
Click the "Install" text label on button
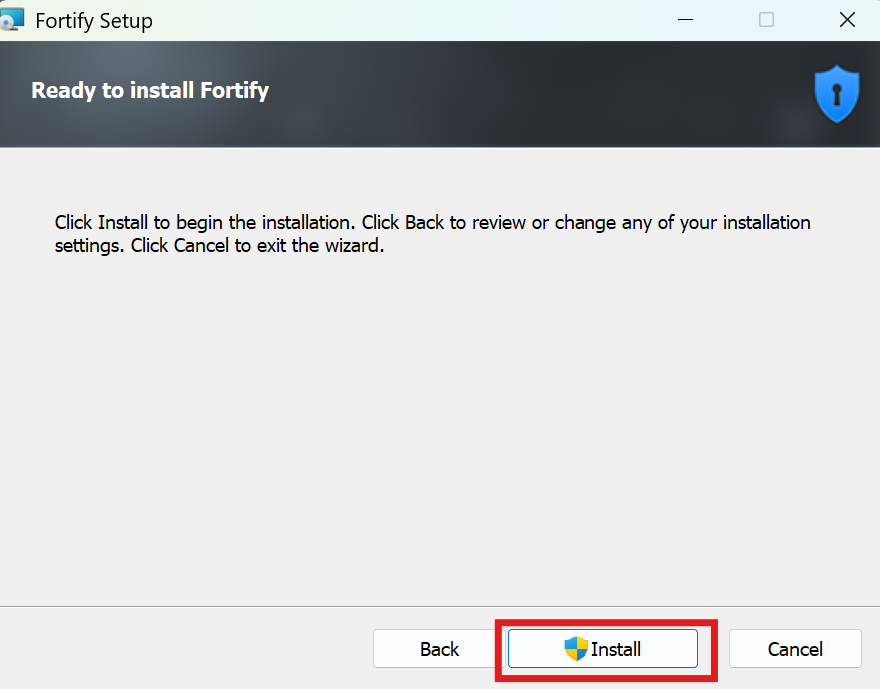[x=616, y=649]
